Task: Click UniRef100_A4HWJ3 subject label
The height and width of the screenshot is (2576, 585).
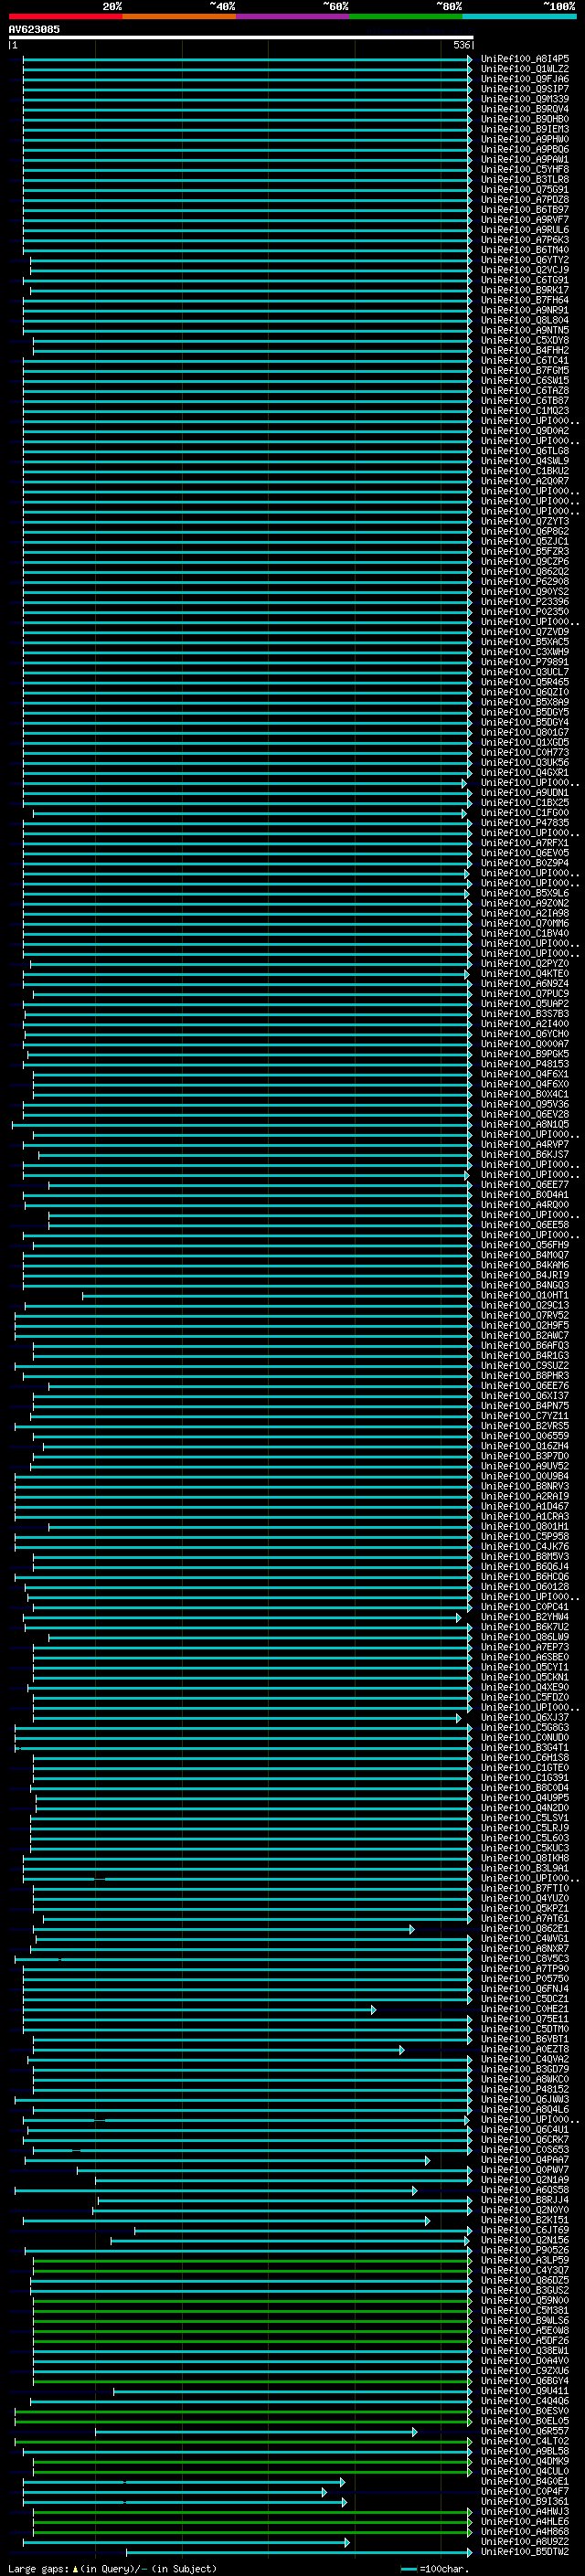Action: tap(525, 2511)
